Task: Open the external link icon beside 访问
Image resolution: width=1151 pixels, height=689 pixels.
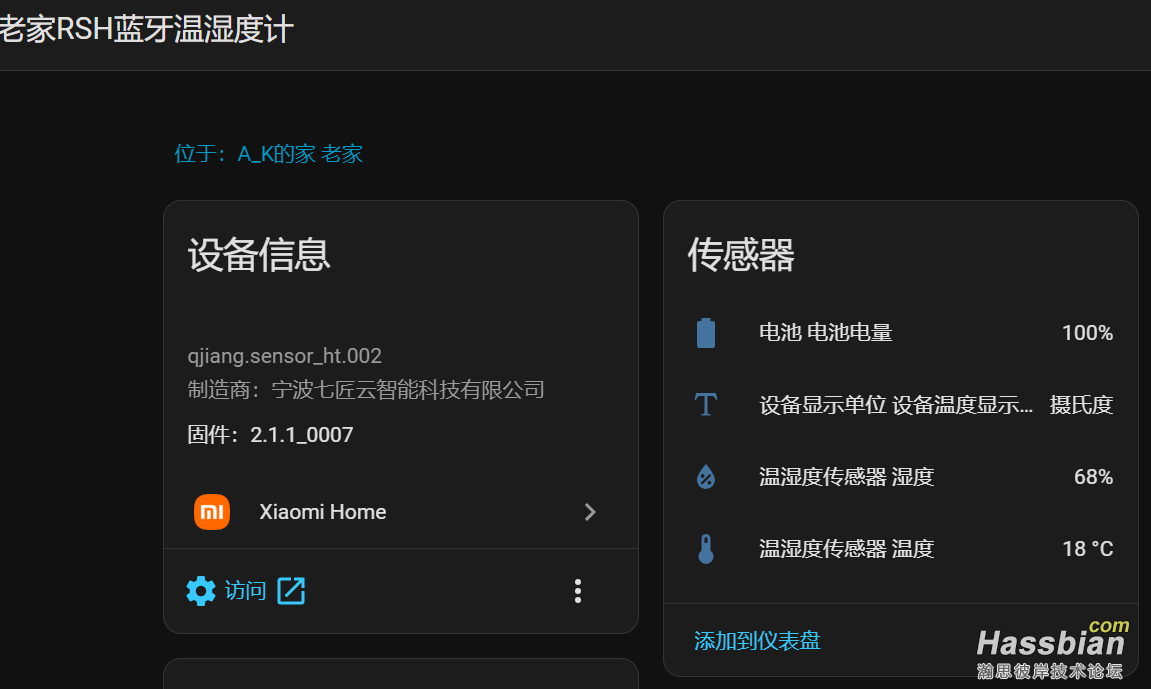Action: coord(290,590)
